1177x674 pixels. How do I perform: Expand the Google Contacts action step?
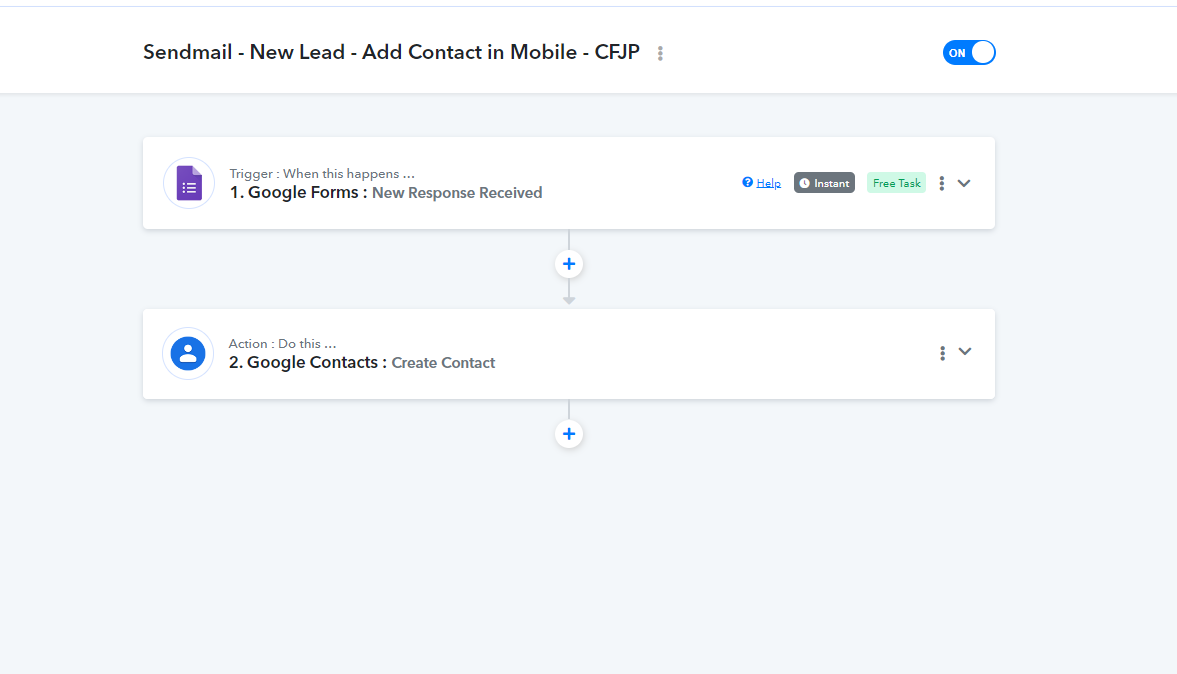pos(965,351)
